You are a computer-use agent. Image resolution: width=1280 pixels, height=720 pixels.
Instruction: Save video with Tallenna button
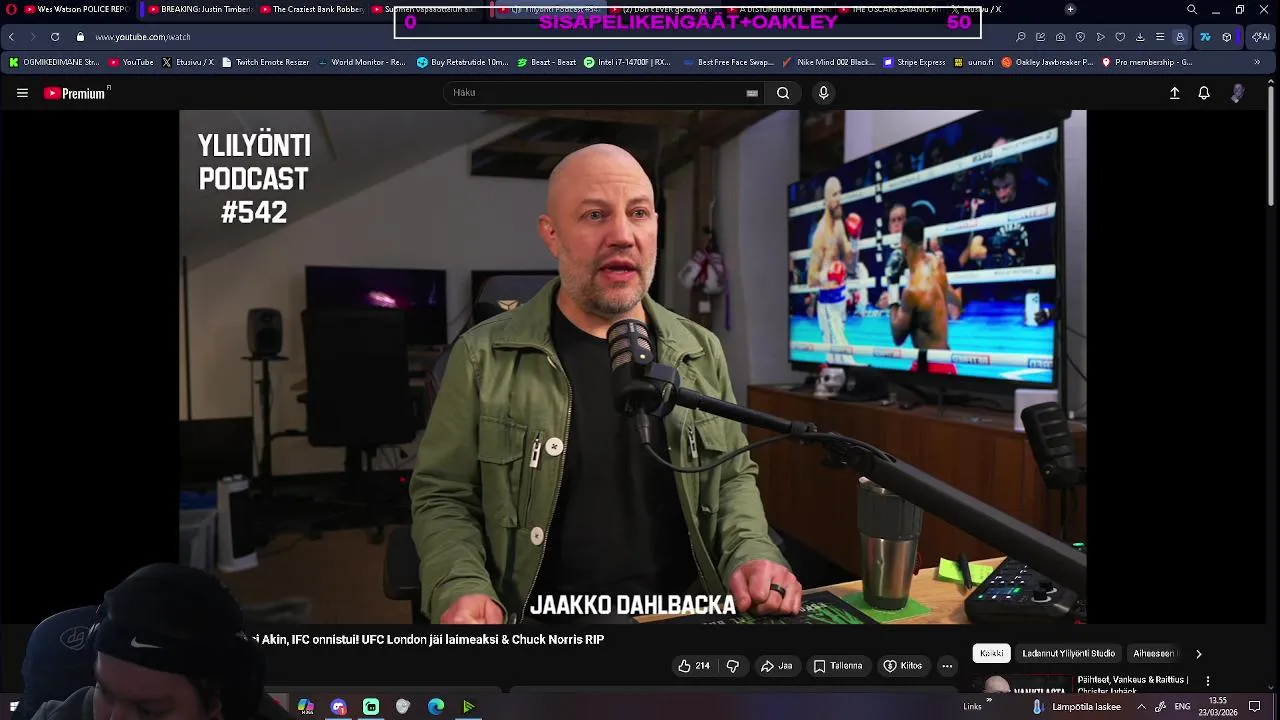838,666
